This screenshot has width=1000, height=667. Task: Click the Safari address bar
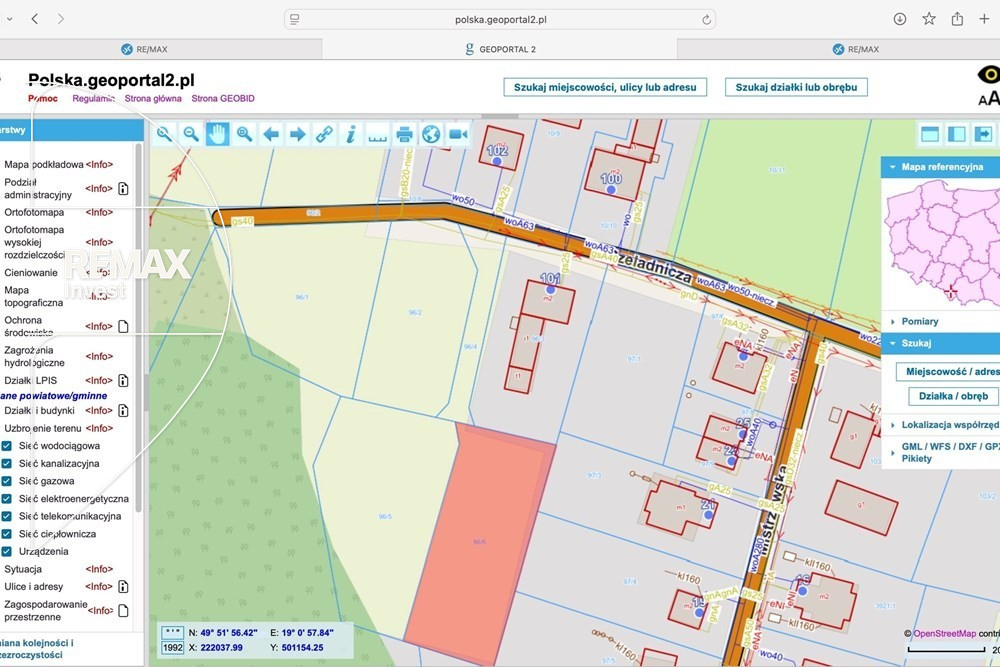[500, 19]
